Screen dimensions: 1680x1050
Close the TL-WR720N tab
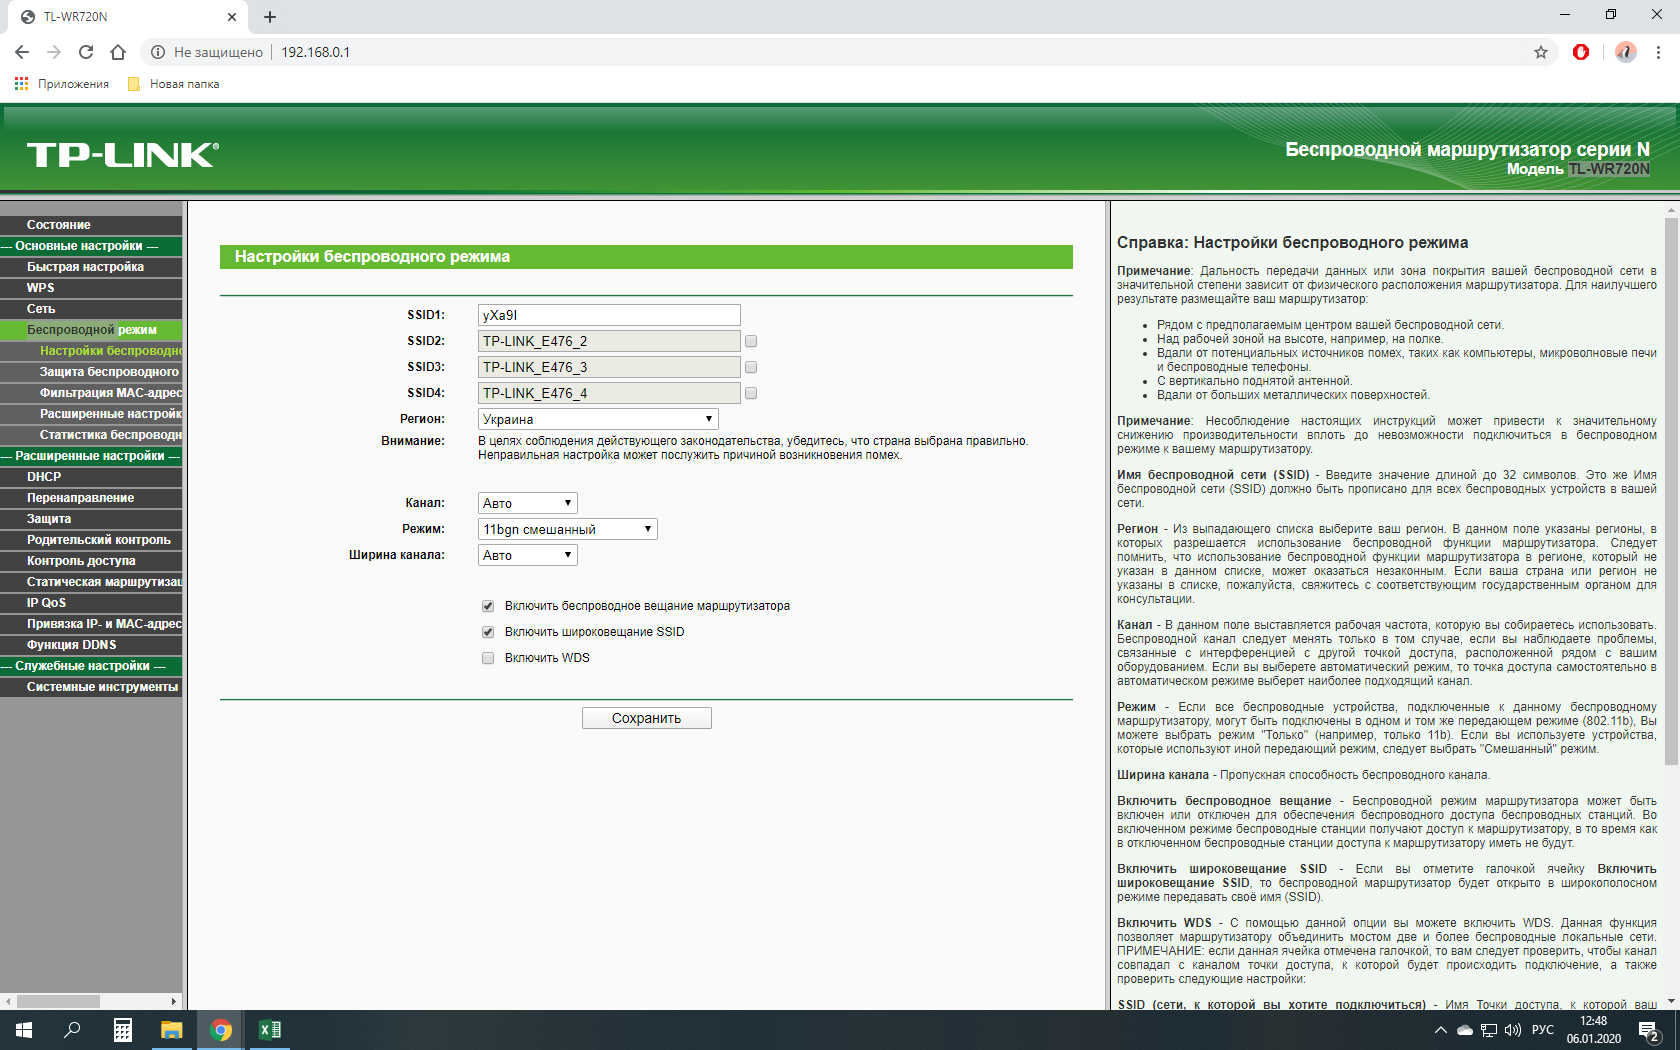[232, 17]
